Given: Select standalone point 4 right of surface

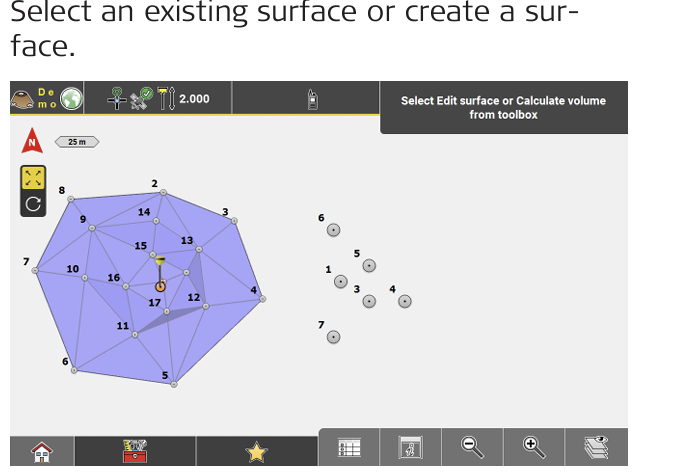Looking at the screenshot, I should 405,301.
